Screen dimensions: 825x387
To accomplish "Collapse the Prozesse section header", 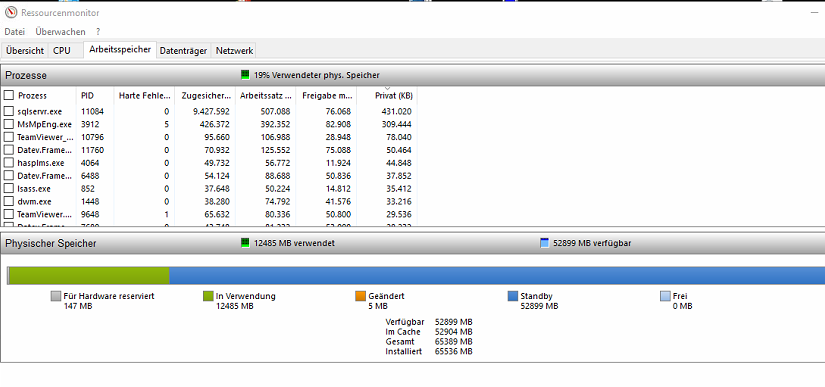I will pyautogui.click(x=412, y=75).
